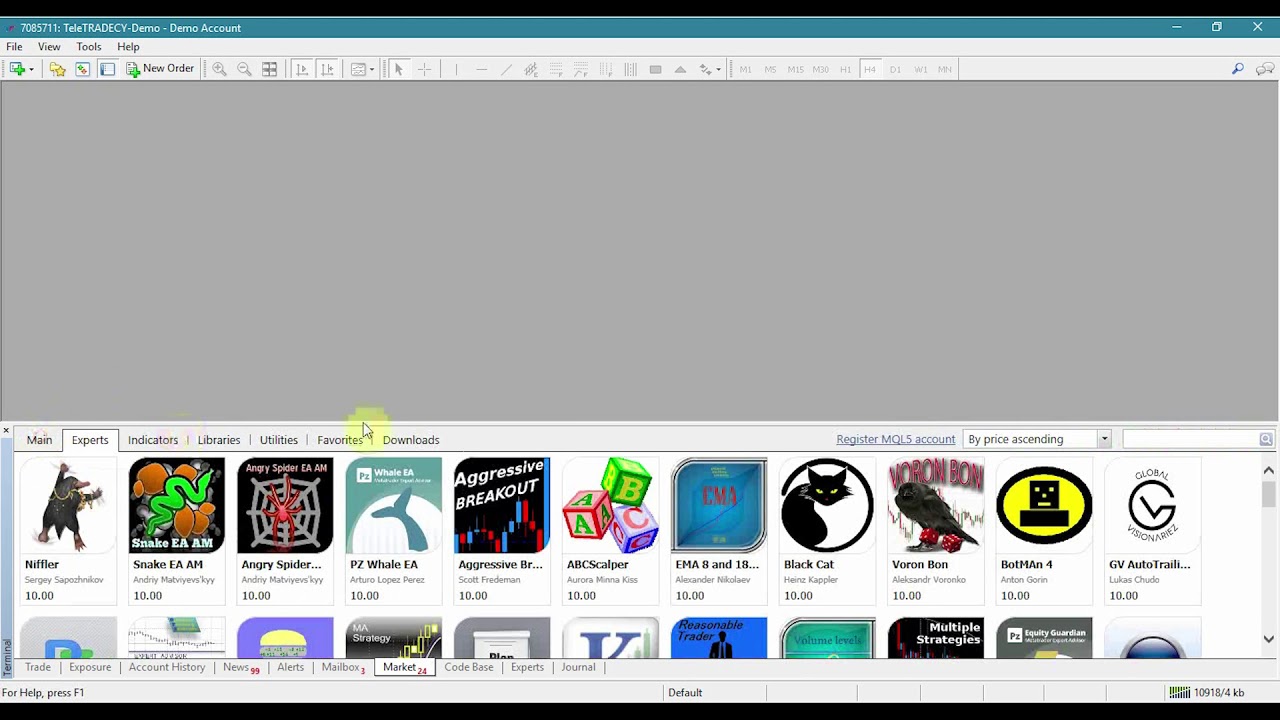Close the terminal panel with the X

6,431
